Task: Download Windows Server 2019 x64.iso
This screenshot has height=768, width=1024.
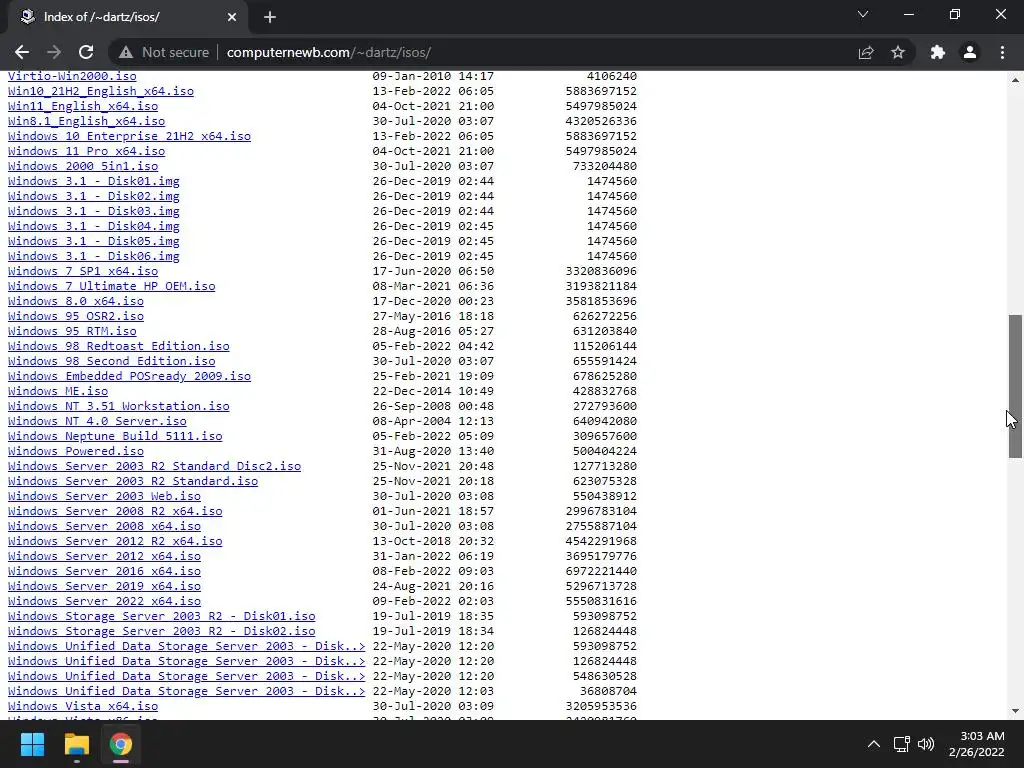Action: pyautogui.click(x=104, y=587)
